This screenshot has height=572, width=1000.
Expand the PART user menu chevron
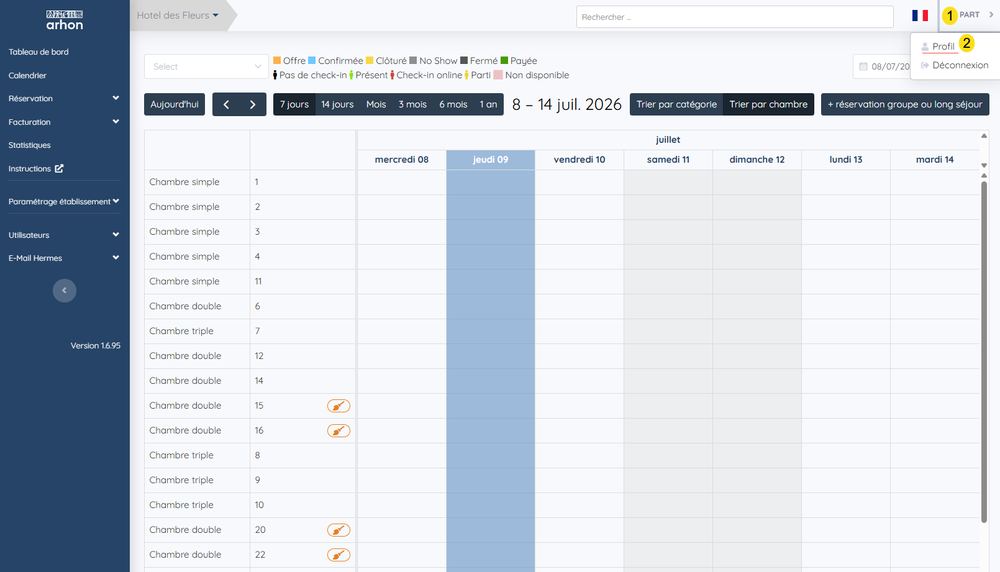point(991,15)
